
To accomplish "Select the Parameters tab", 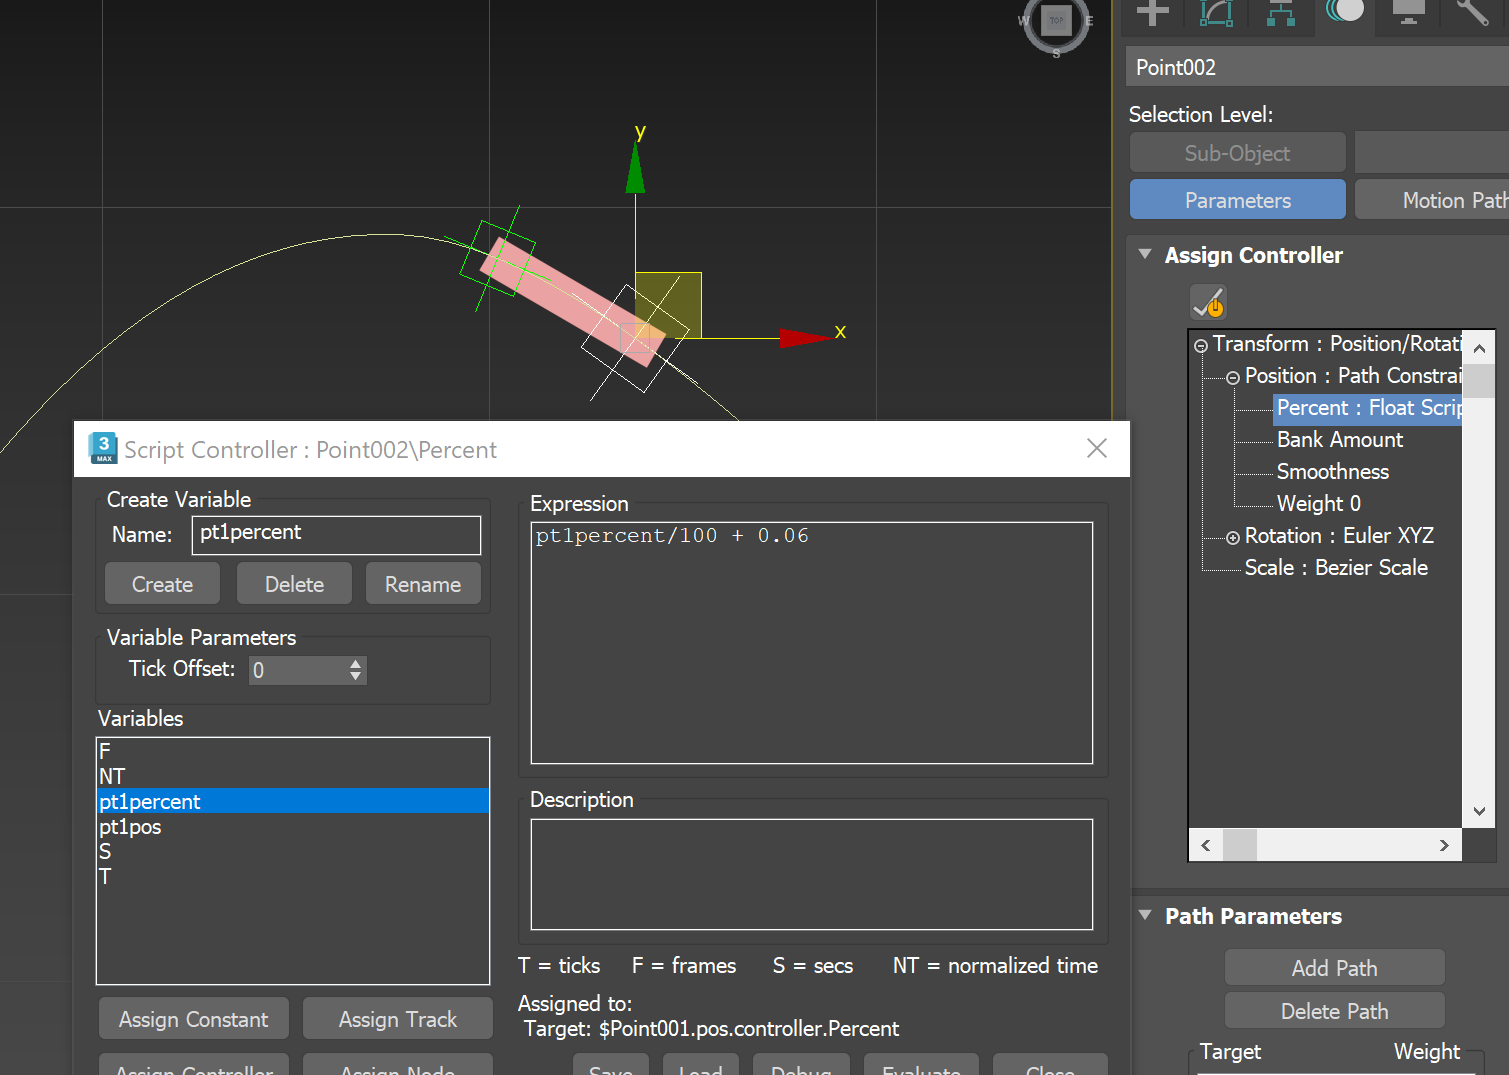I will pos(1237,199).
